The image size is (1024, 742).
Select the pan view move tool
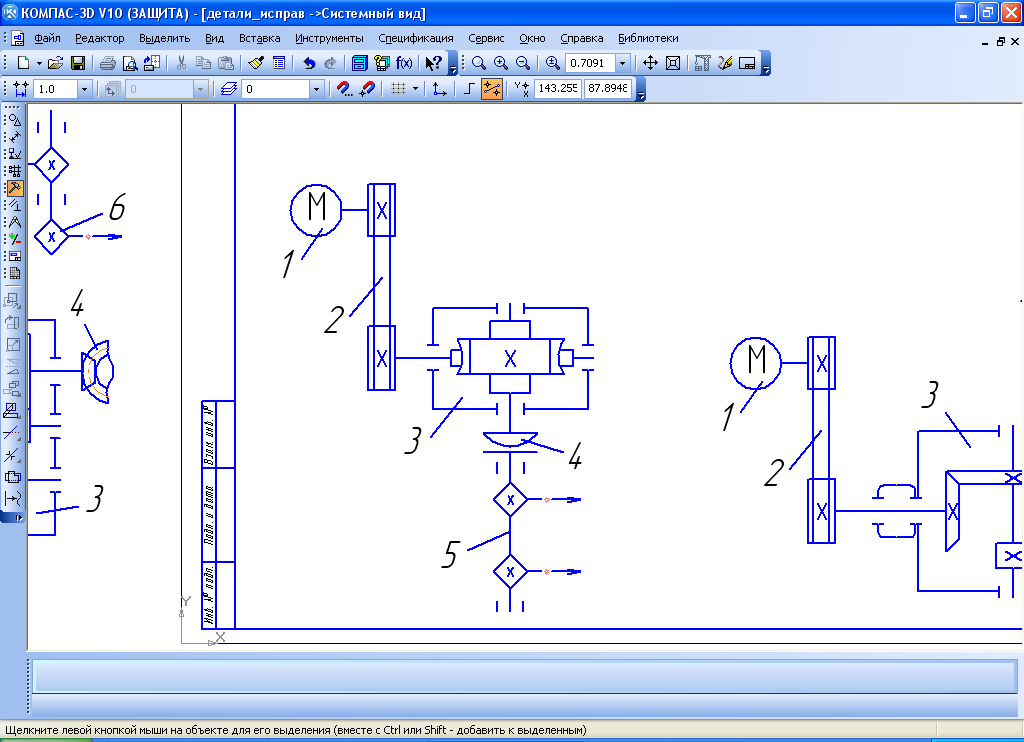pos(649,63)
